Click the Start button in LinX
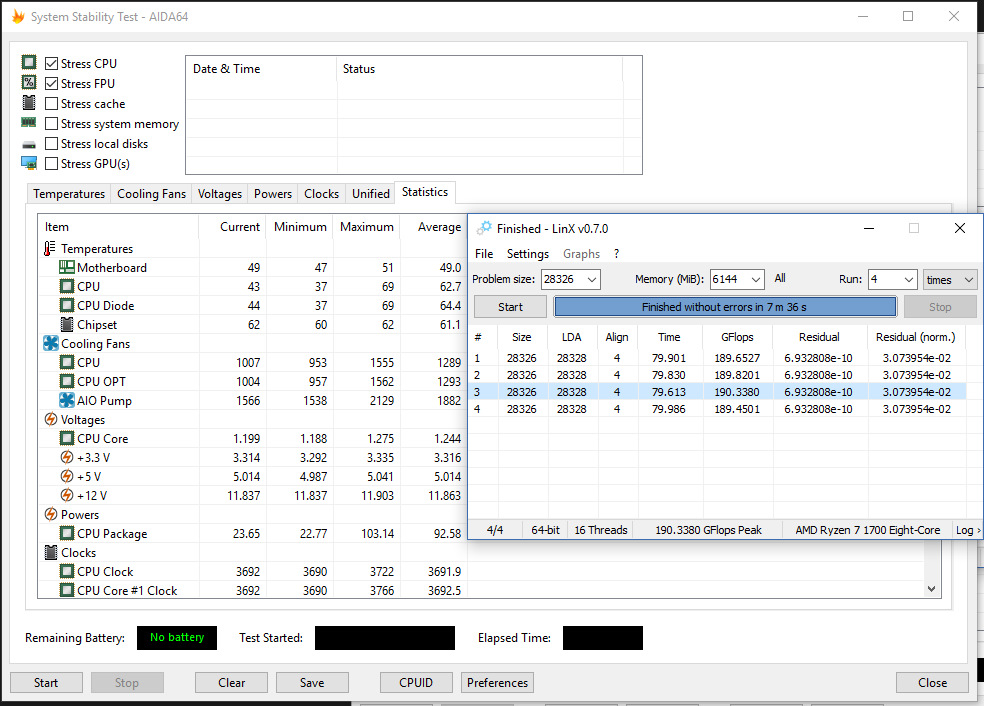 click(x=510, y=307)
